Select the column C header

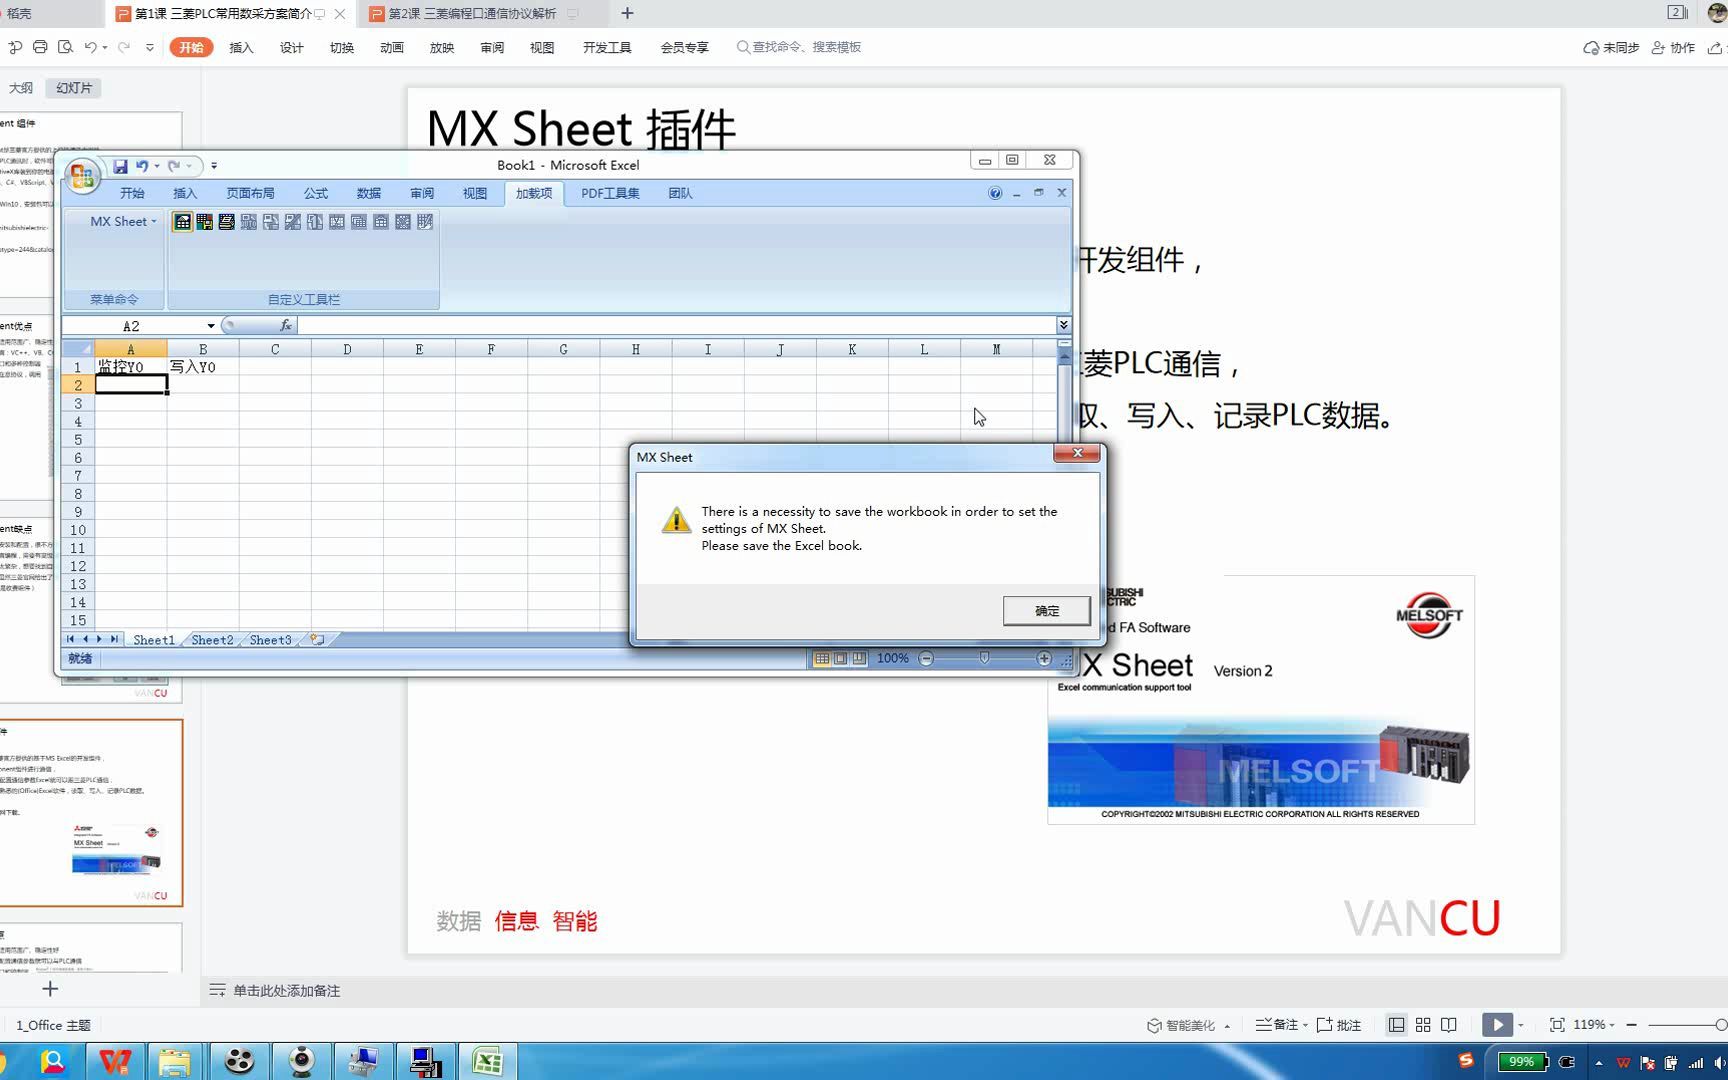(x=275, y=349)
